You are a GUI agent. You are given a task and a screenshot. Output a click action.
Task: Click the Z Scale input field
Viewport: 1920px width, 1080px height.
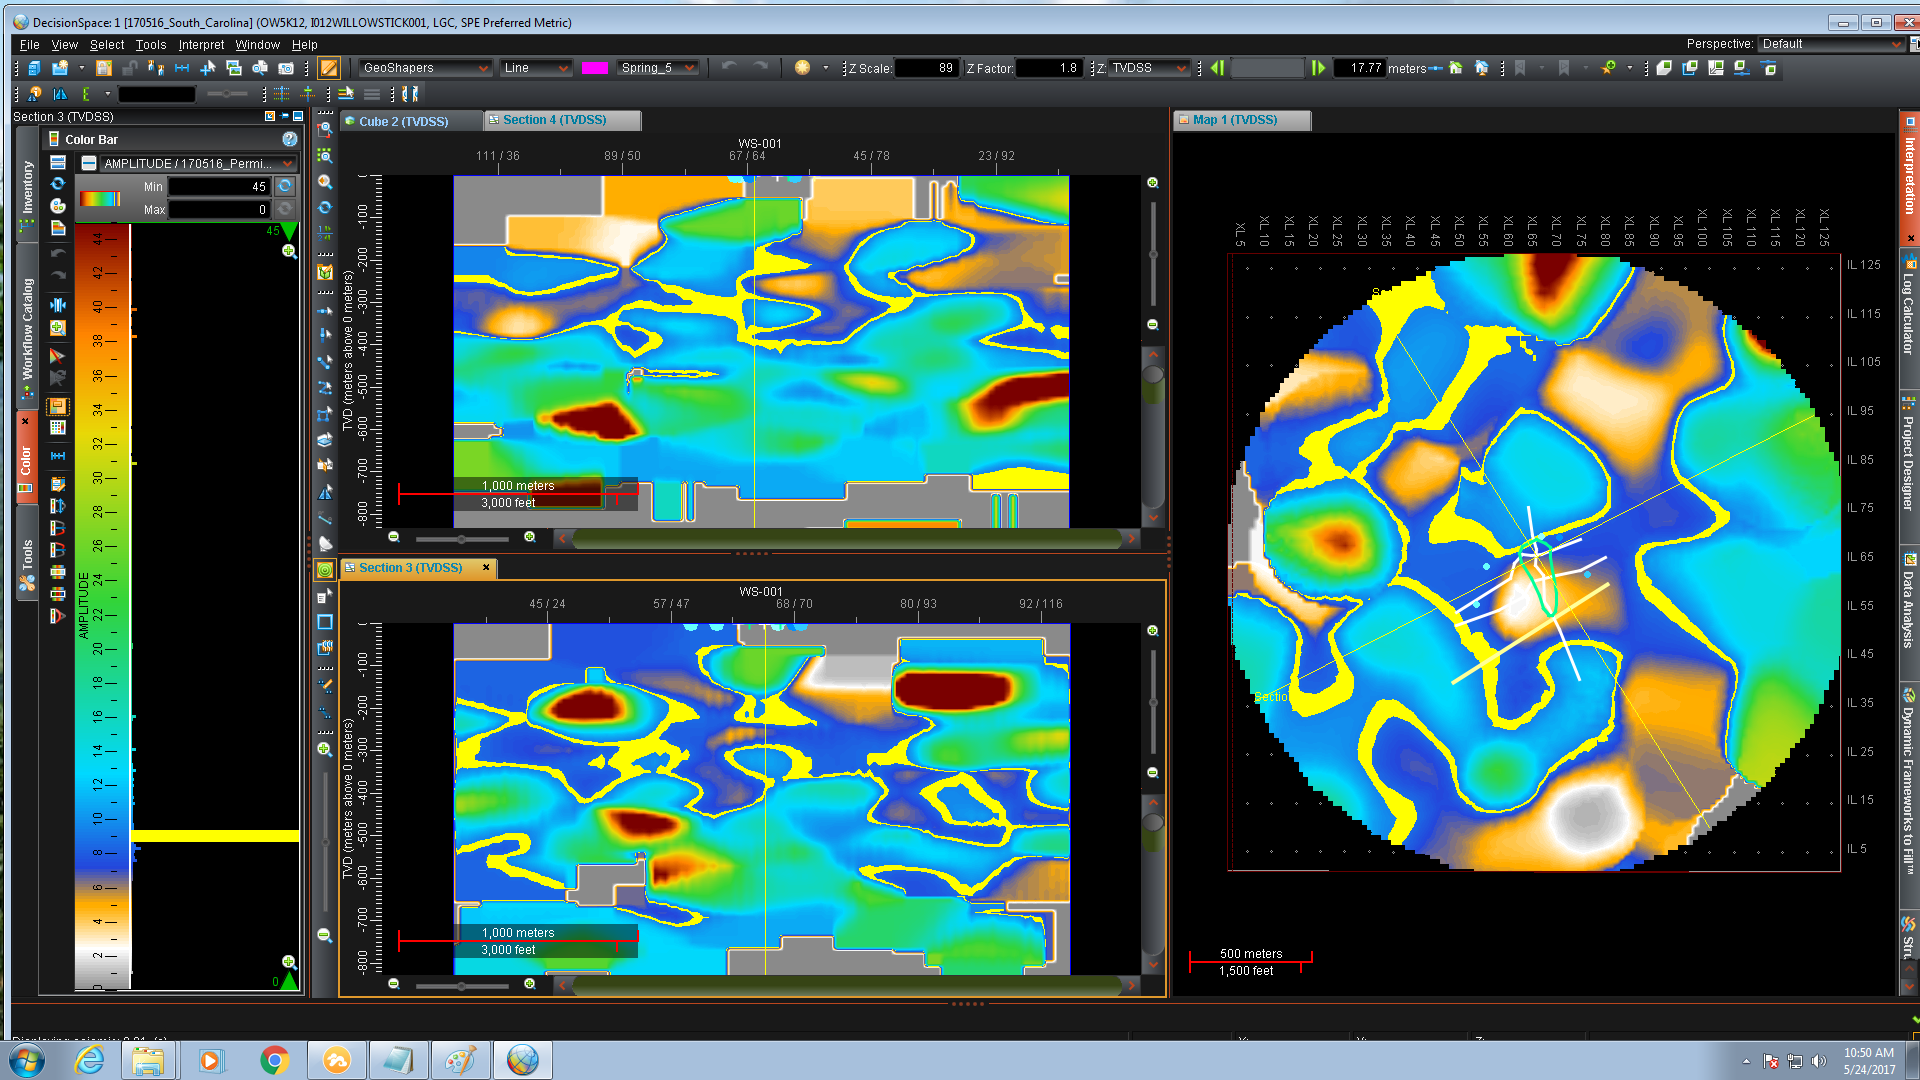point(925,68)
